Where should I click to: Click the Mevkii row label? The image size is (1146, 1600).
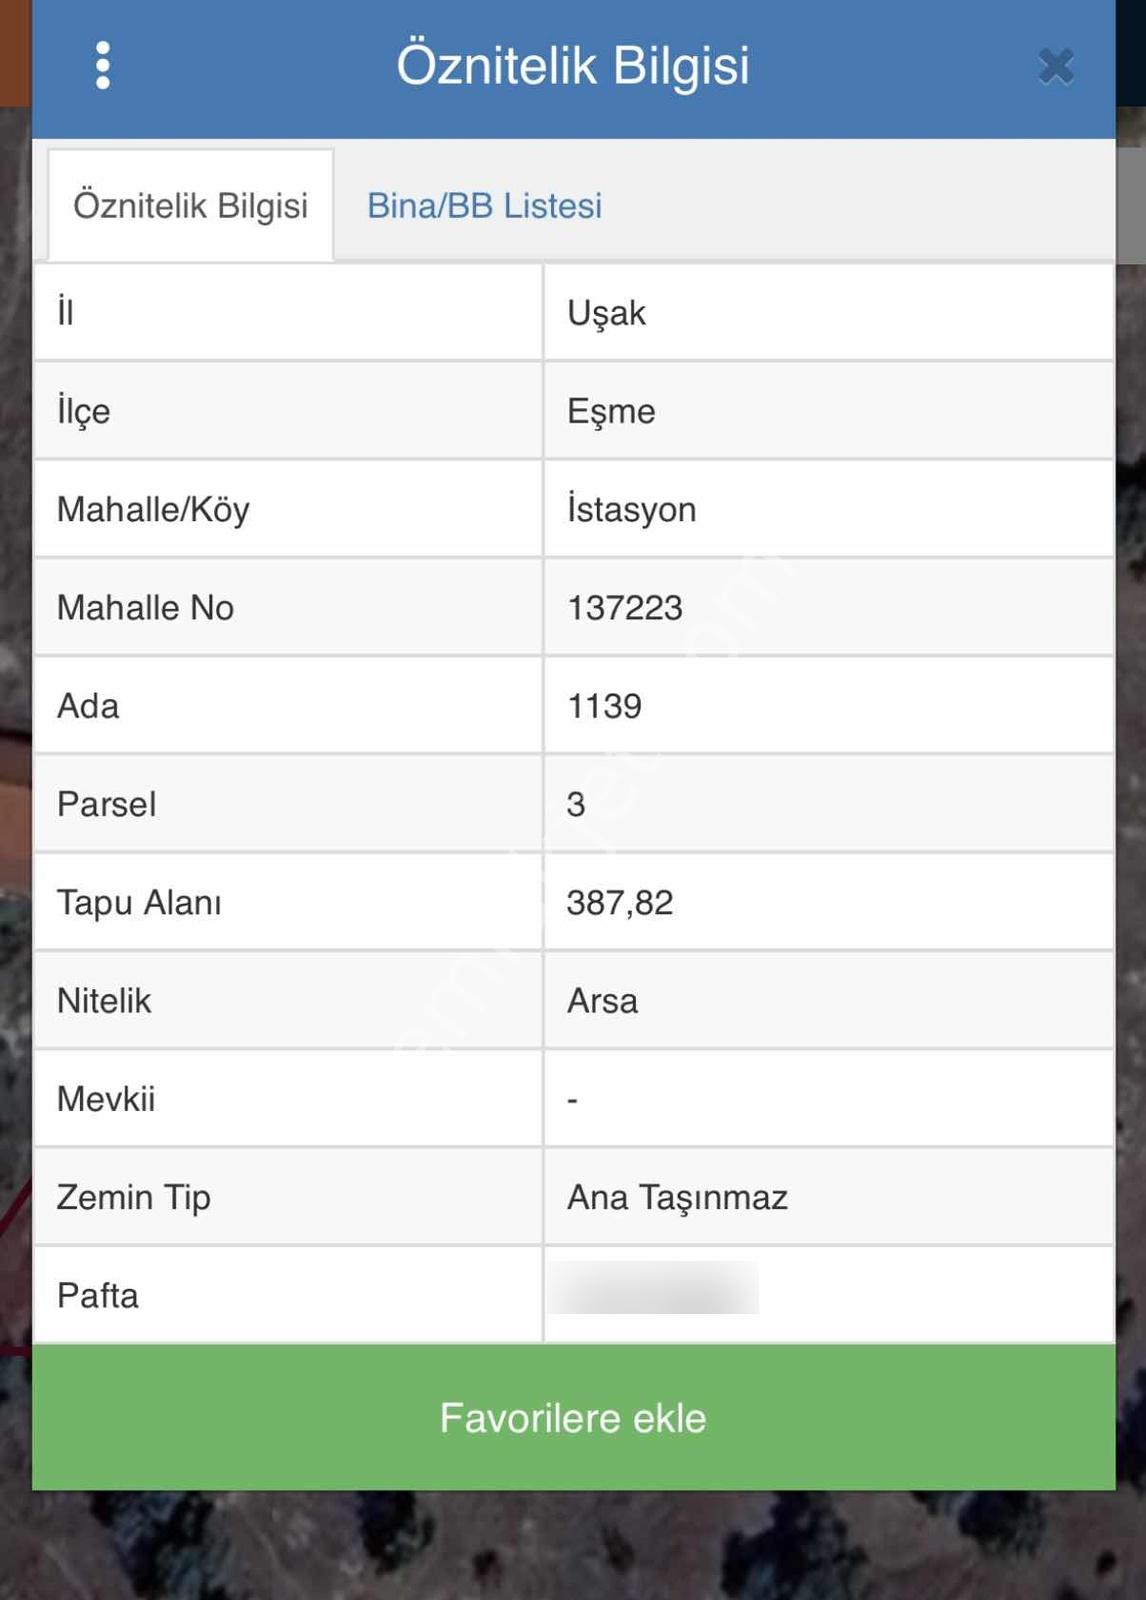coord(106,1099)
